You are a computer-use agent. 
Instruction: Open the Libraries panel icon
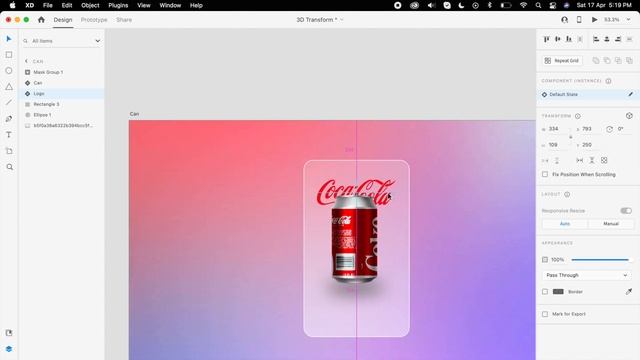click(9, 333)
